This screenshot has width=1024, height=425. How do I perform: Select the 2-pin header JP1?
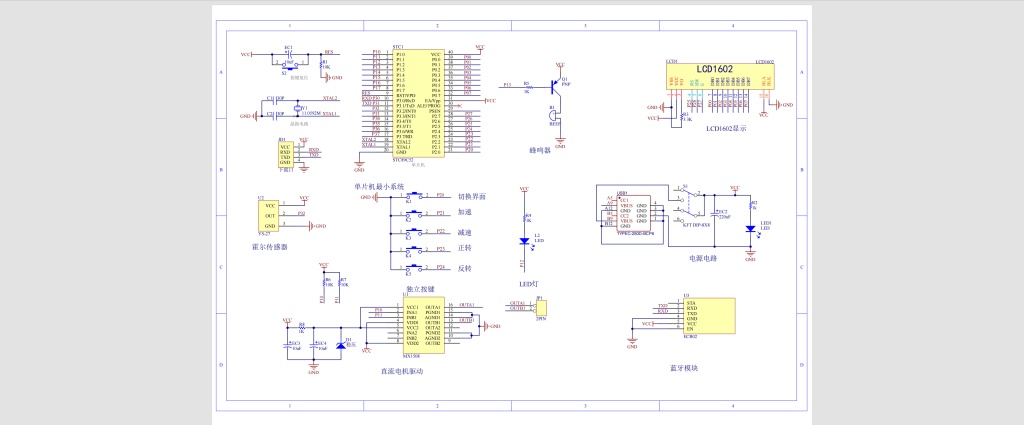click(x=541, y=307)
